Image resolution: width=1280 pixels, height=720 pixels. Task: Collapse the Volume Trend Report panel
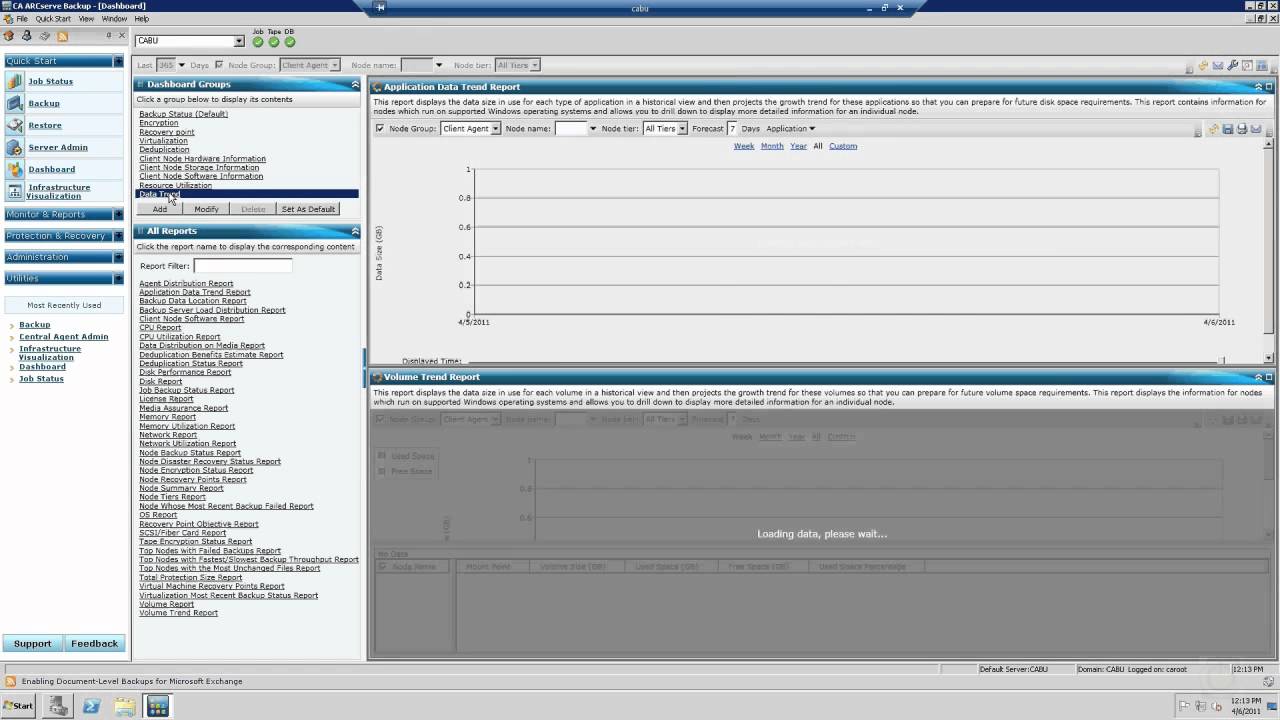pyautogui.click(x=1258, y=377)
